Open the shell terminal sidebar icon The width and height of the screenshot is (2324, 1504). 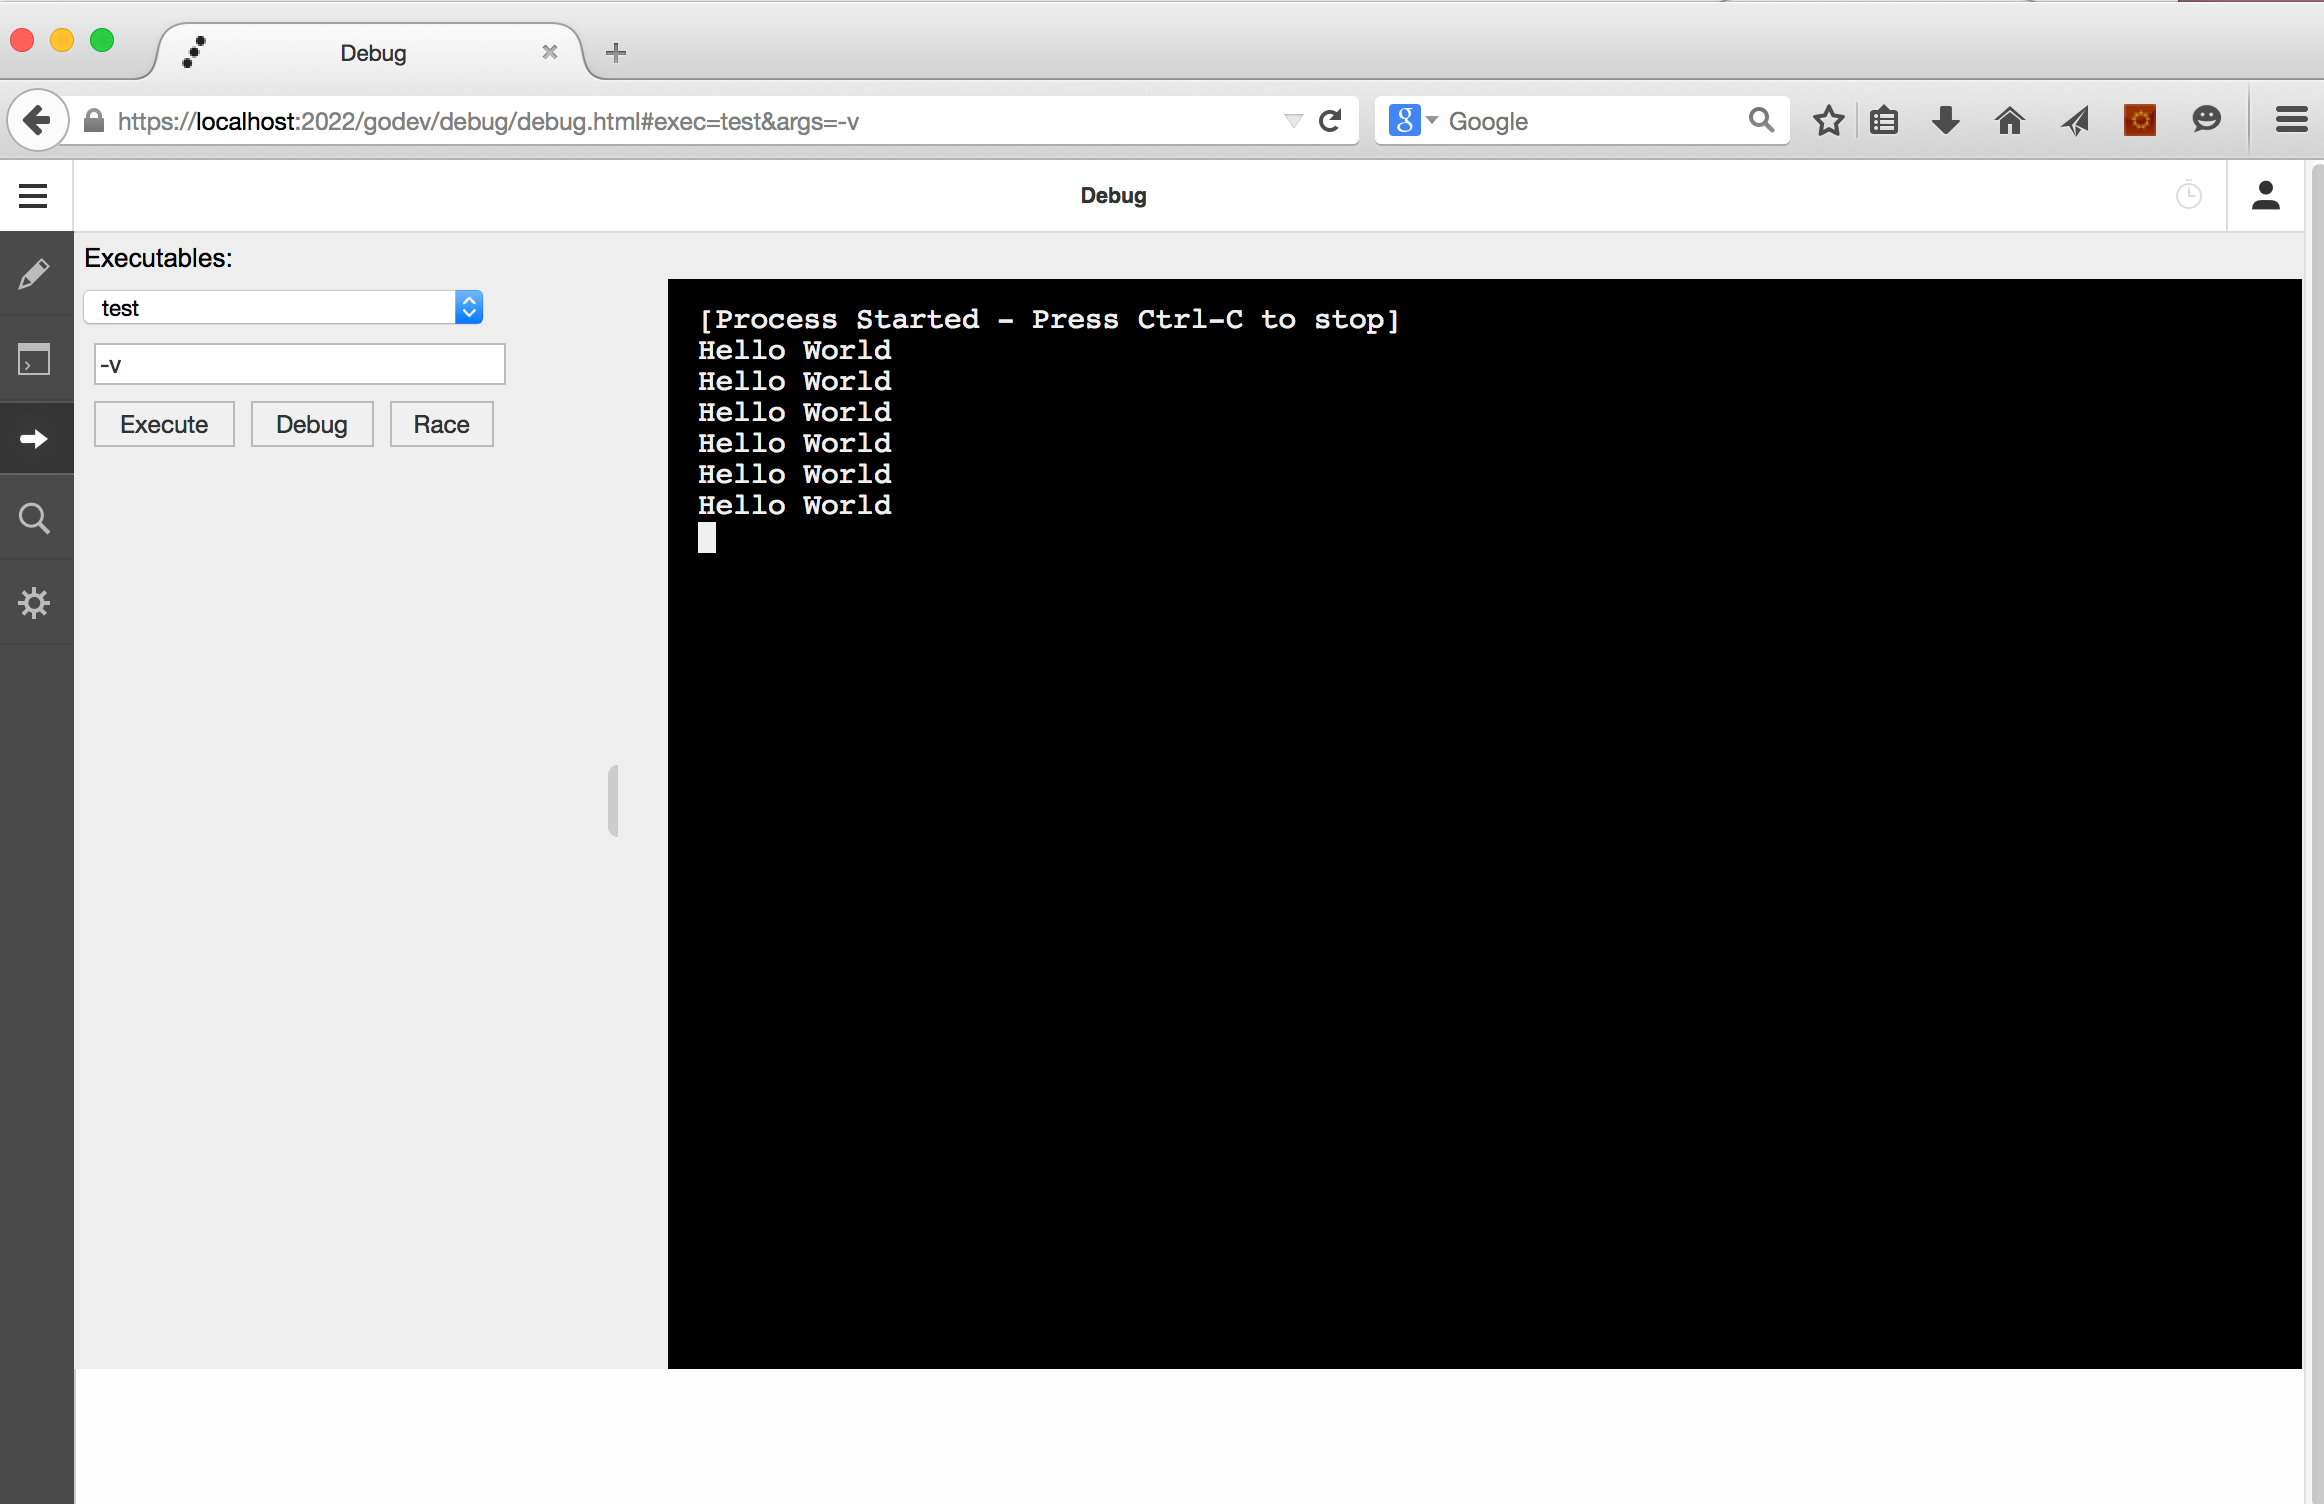coord(34,359)
